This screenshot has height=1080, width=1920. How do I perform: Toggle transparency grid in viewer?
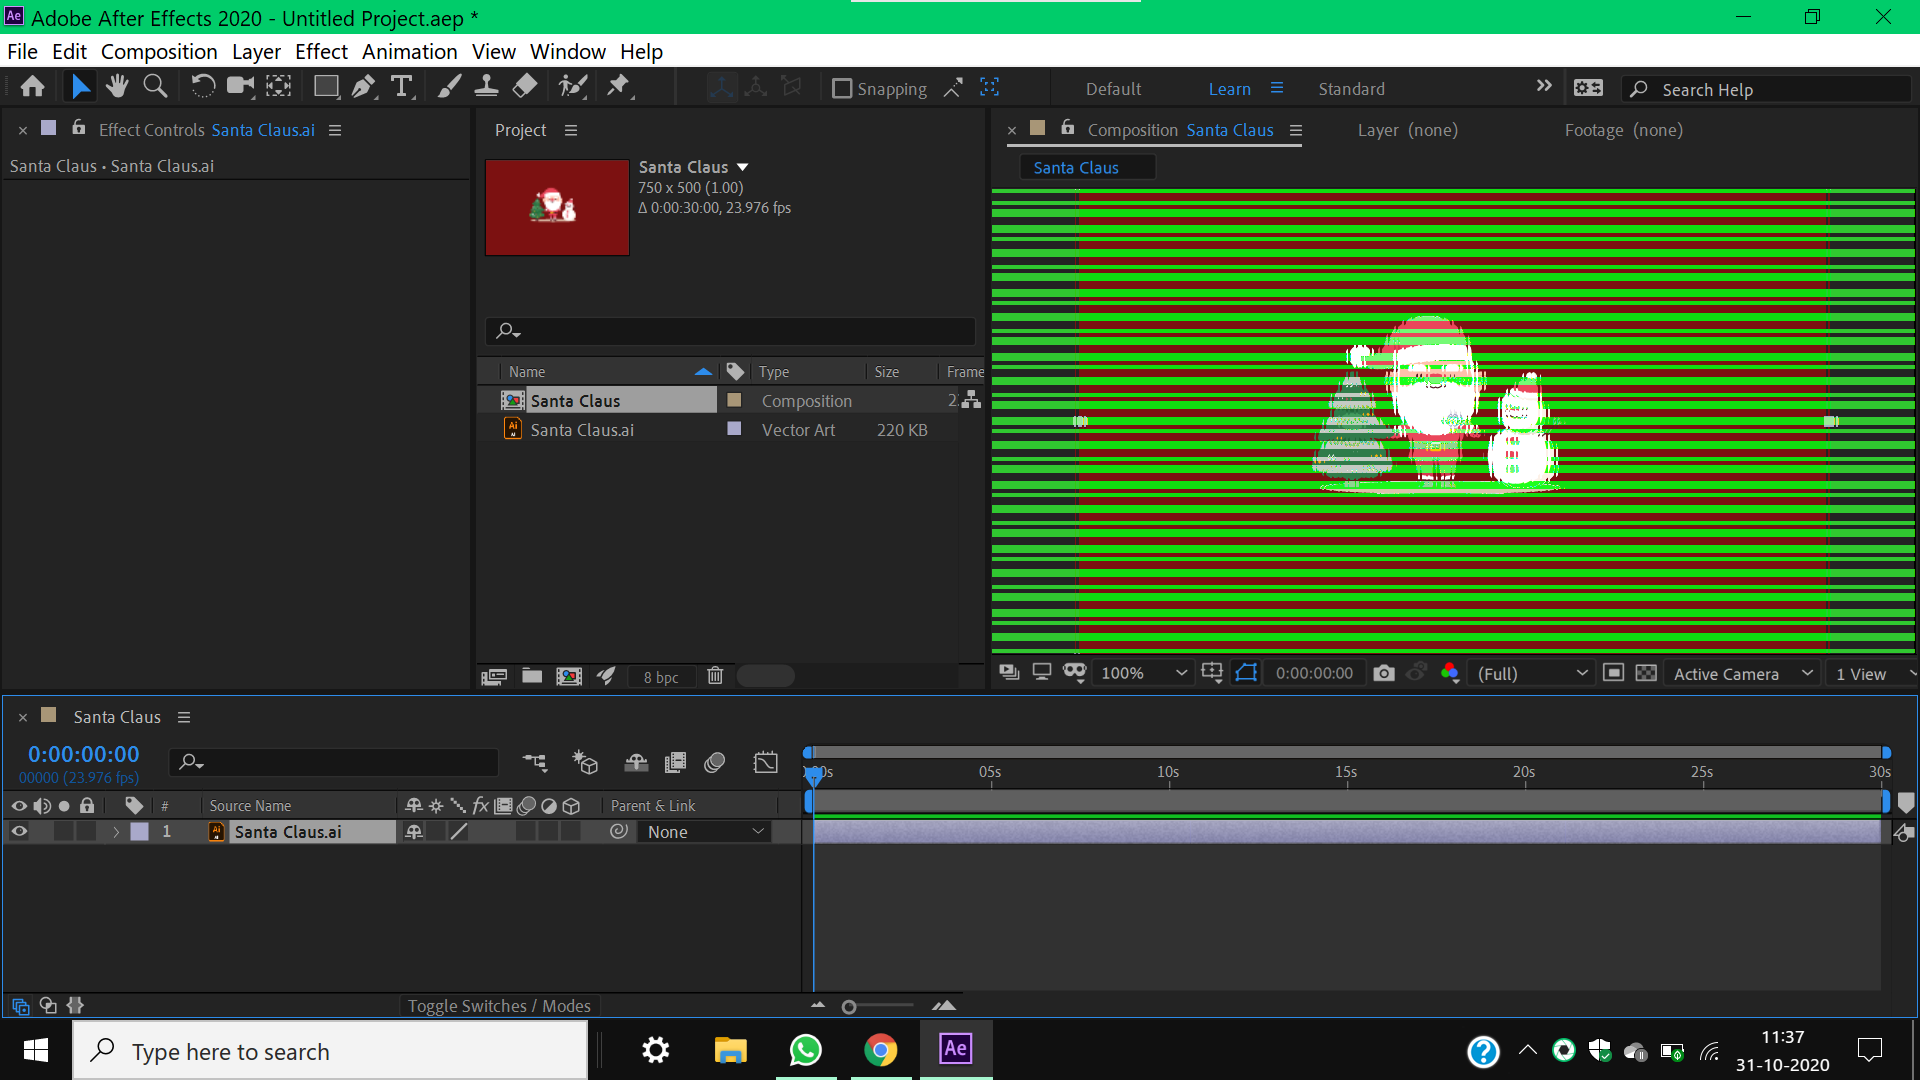point(1646,673)
